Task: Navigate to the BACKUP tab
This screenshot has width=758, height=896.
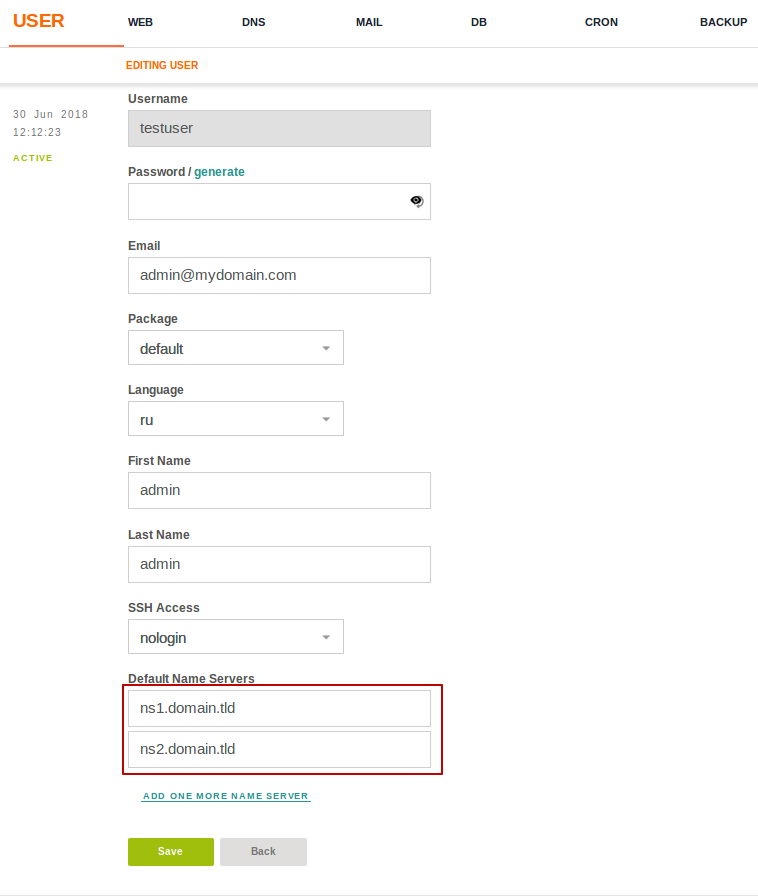Action: tap(723, 22)
